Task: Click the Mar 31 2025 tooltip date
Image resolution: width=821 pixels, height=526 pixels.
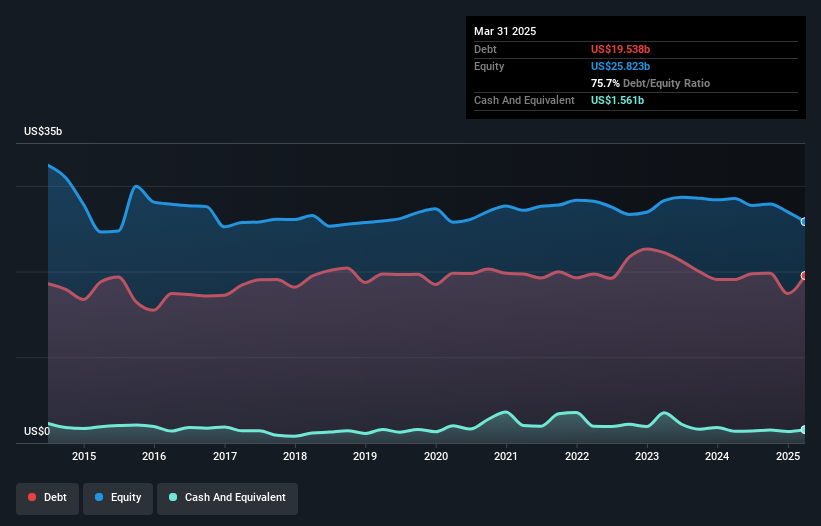Action: coord(505,31)
